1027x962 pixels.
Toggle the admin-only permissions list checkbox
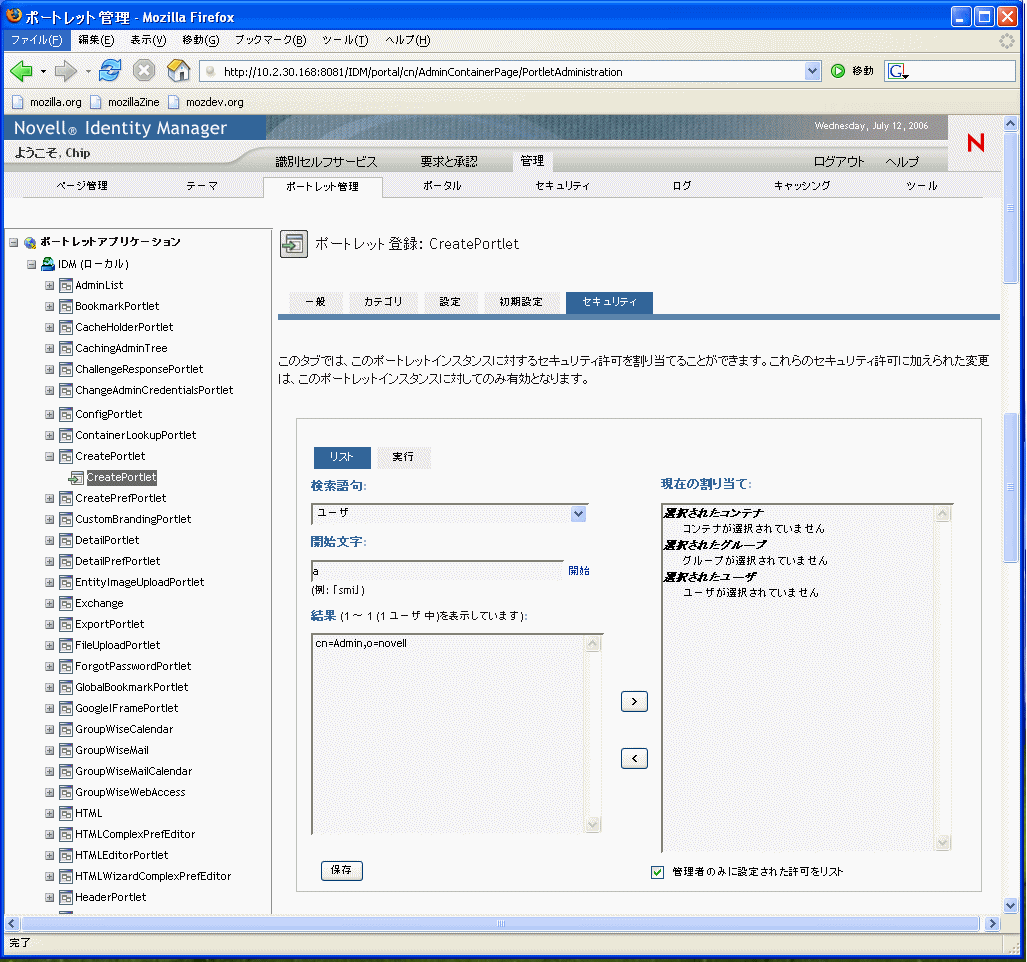(x=657, y=872)
